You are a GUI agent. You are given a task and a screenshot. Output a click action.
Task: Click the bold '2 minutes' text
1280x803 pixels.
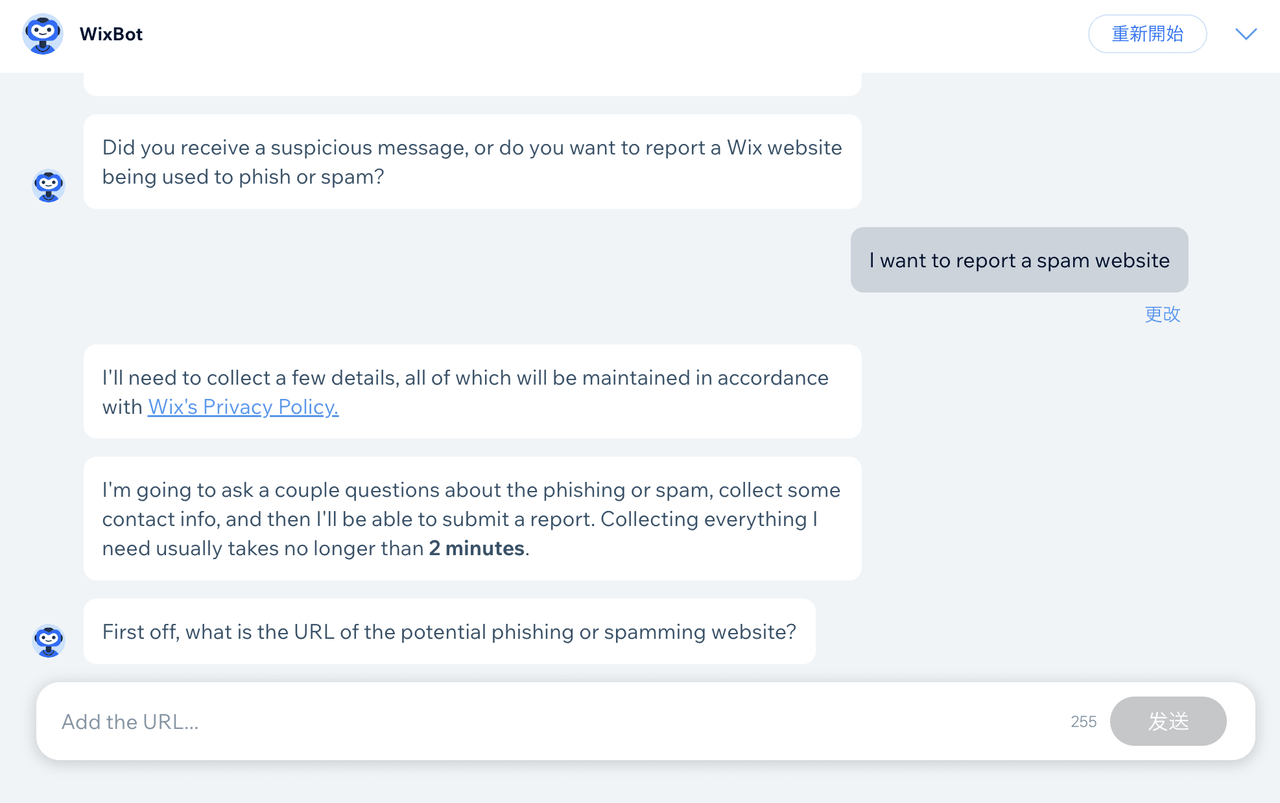pyautogui.click(x=477, y=548)
